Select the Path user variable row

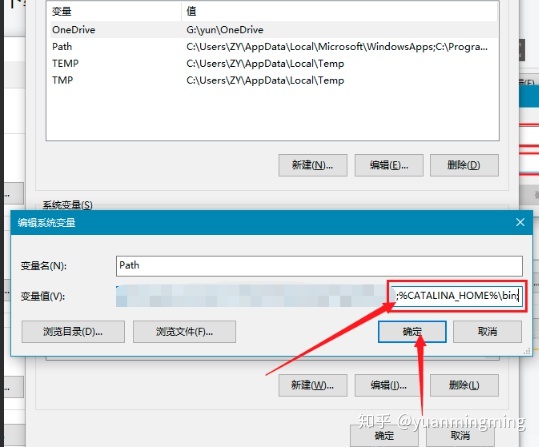tap(273, 46)
